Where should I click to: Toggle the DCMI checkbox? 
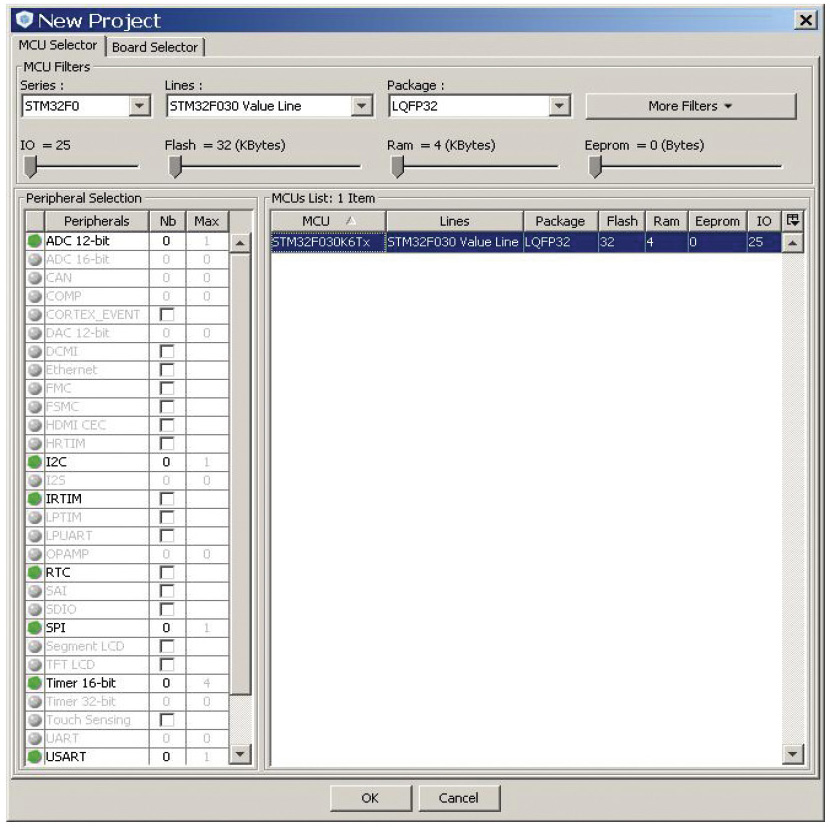point(167,351)
